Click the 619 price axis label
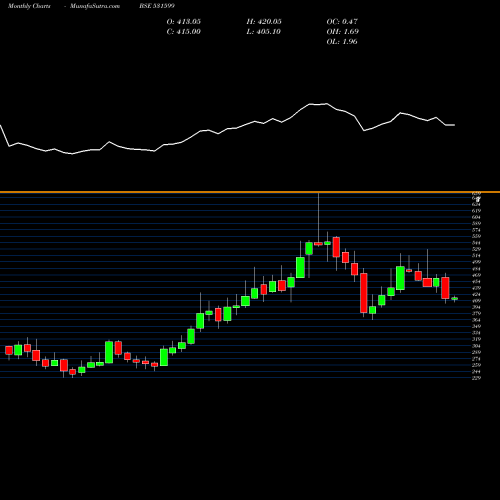Image resolution: width=500 pixels, height=500 pixels. point(477,211)
